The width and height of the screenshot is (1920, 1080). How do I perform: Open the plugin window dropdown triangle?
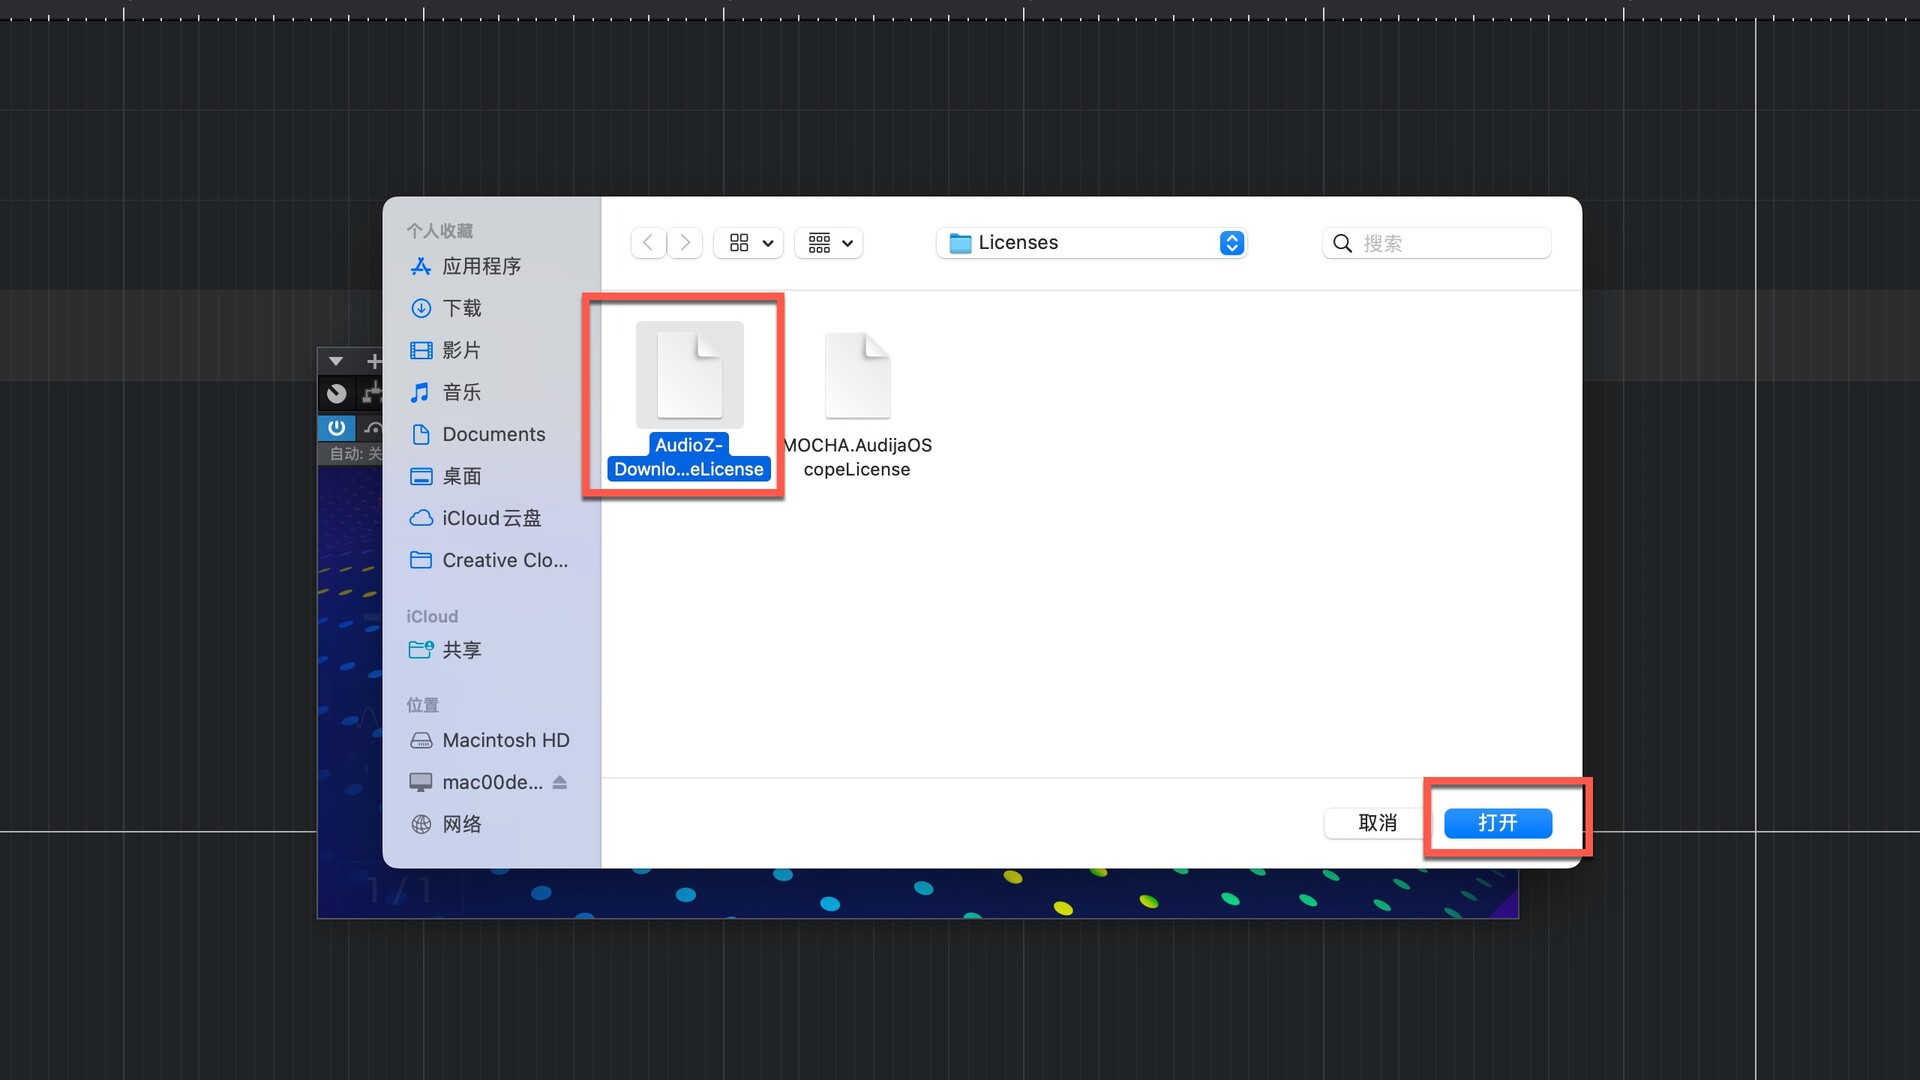tap(336, 361)
